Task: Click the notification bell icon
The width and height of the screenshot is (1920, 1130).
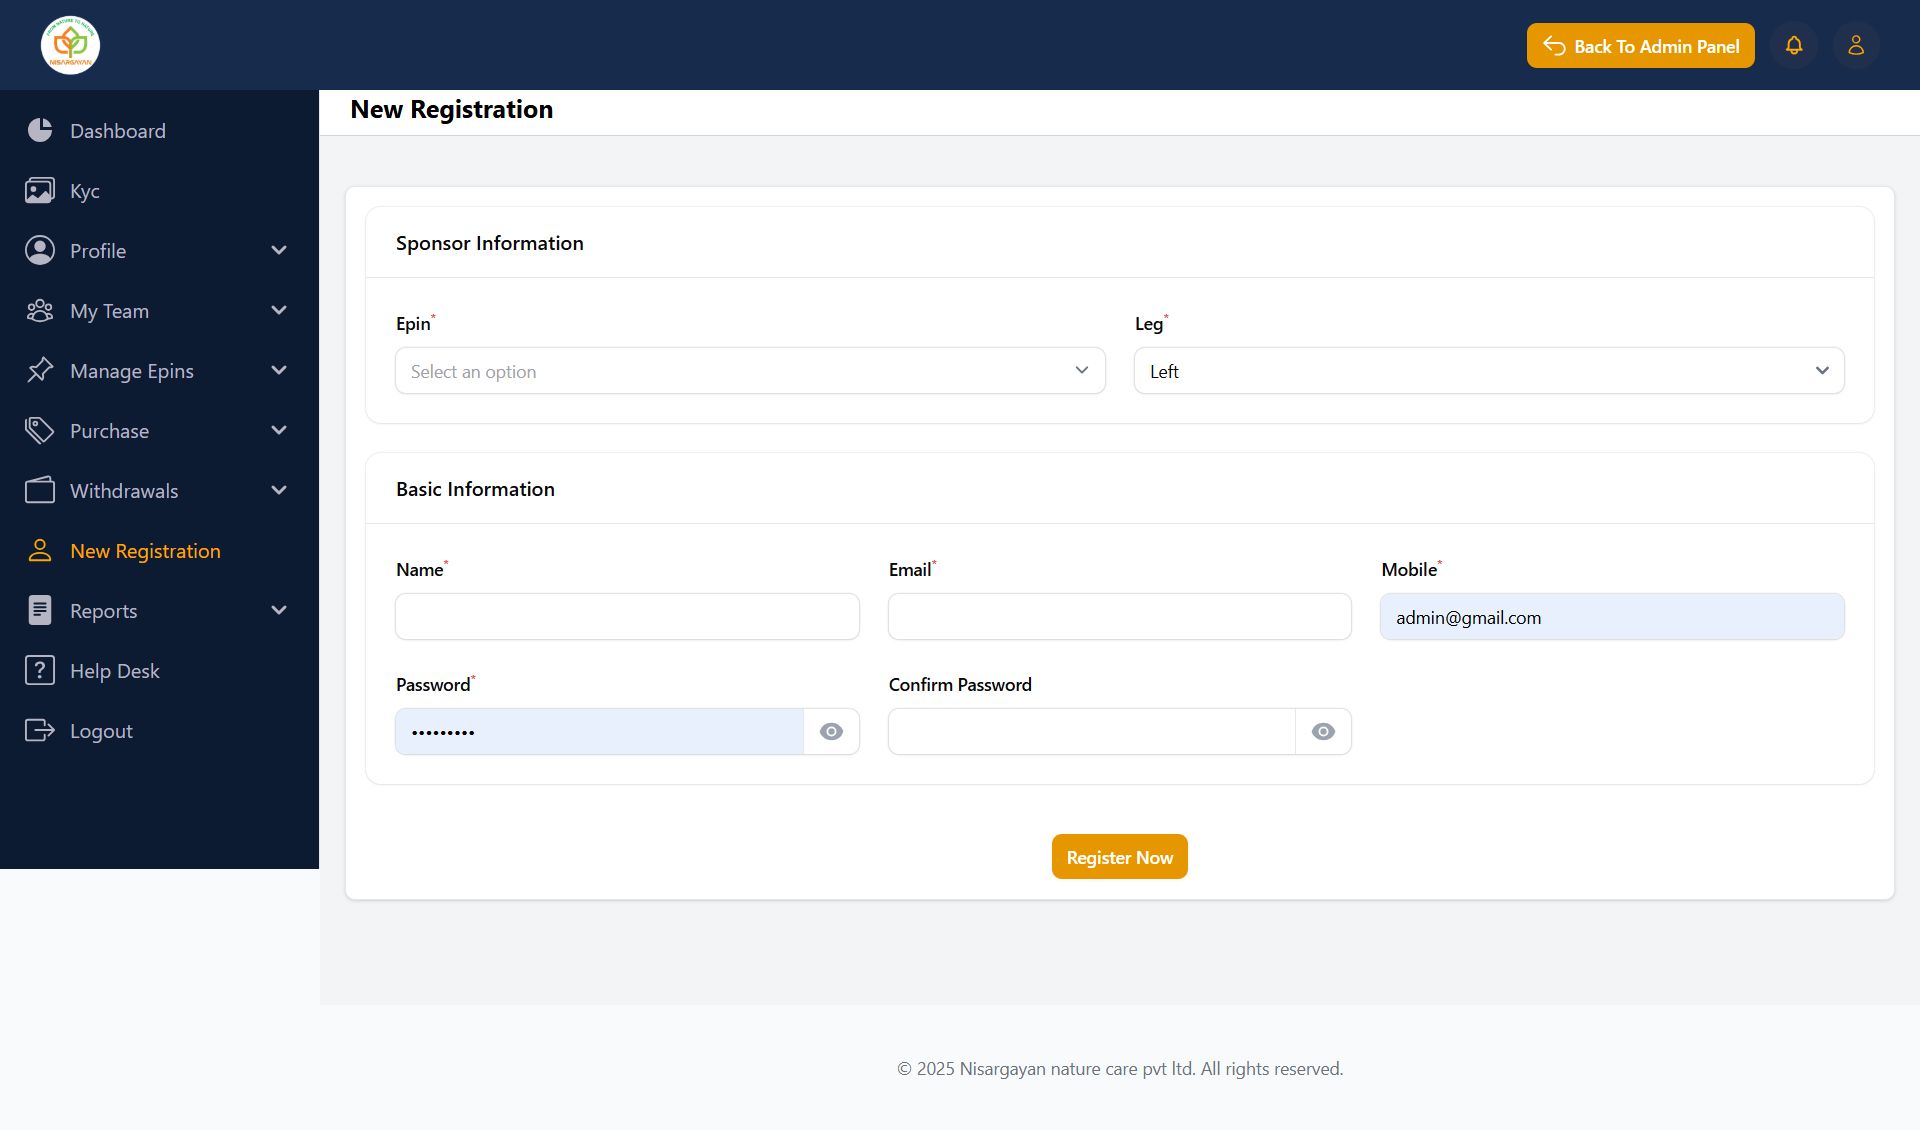Action: 1794,46
